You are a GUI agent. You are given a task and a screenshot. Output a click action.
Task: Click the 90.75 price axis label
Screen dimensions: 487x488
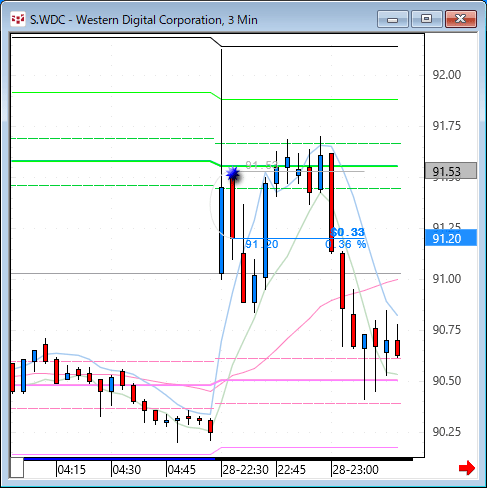pos(447,330)
